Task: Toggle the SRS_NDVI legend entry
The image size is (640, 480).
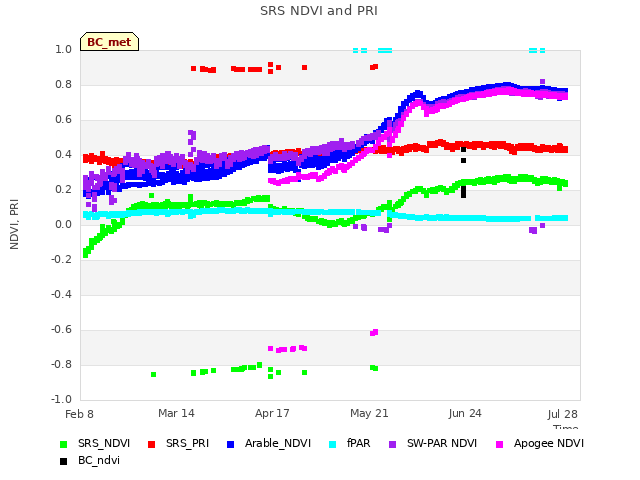Action: tap(95, 444)
